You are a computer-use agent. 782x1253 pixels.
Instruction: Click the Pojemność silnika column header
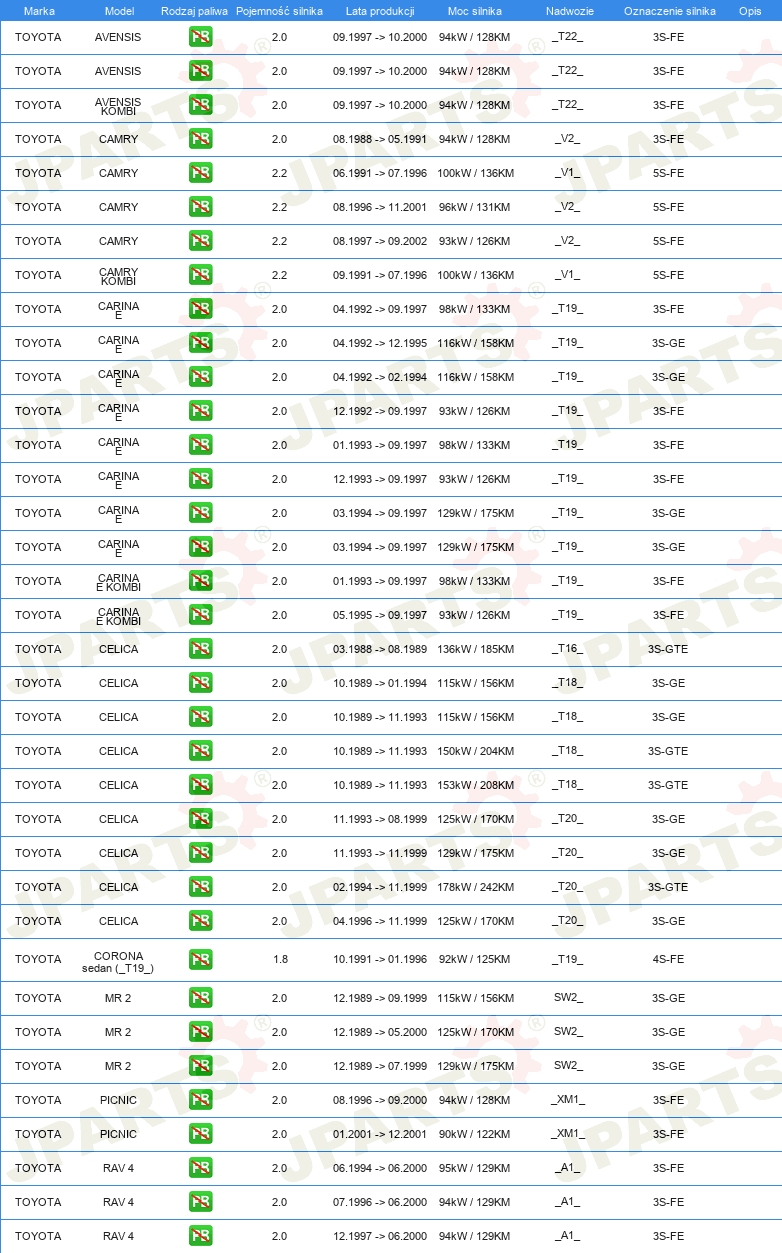tap(279, 11)
